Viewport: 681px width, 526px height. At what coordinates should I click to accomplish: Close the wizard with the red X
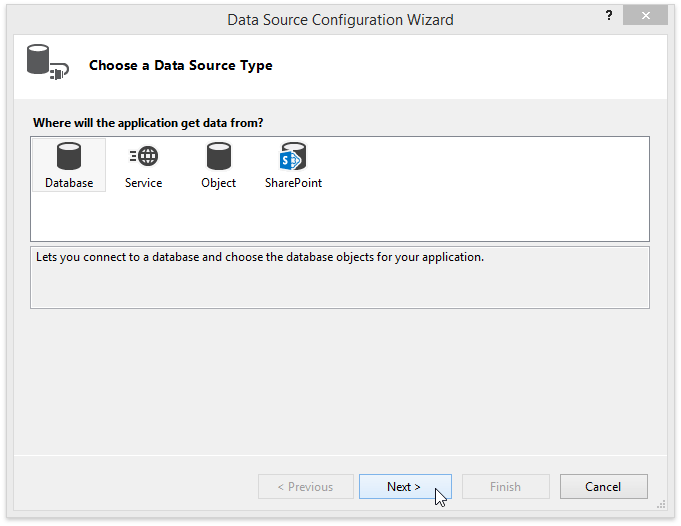(x=645, y=16)
